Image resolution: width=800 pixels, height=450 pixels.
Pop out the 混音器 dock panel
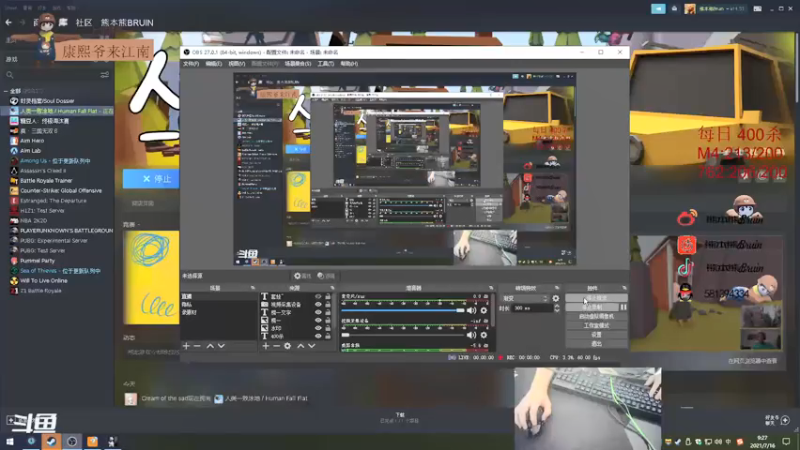[x=491, y=288]
